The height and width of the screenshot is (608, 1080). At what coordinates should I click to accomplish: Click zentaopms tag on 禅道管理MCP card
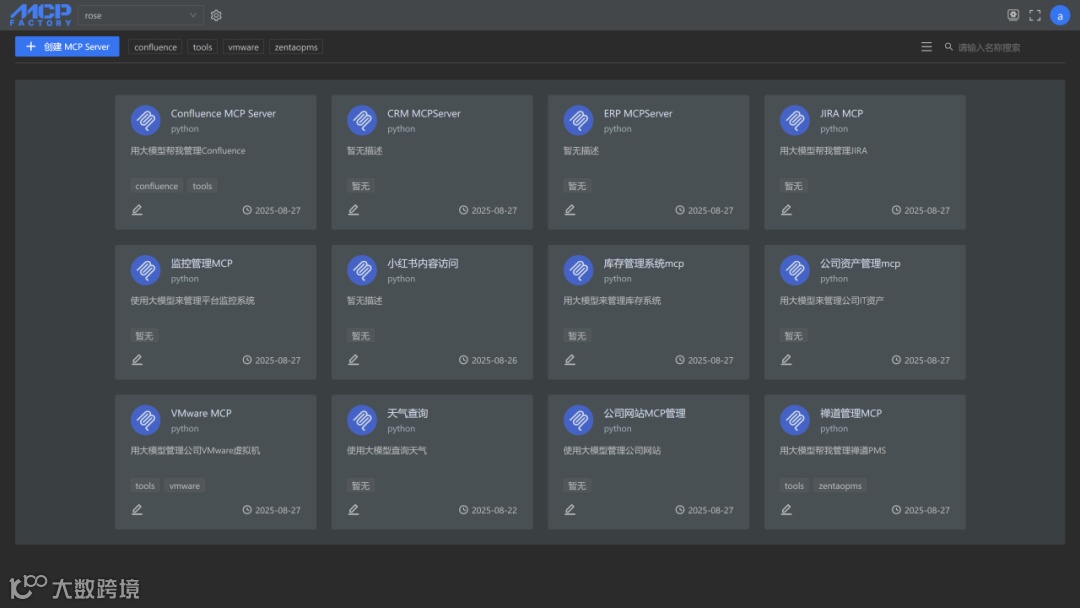click(x=840, y=486)
